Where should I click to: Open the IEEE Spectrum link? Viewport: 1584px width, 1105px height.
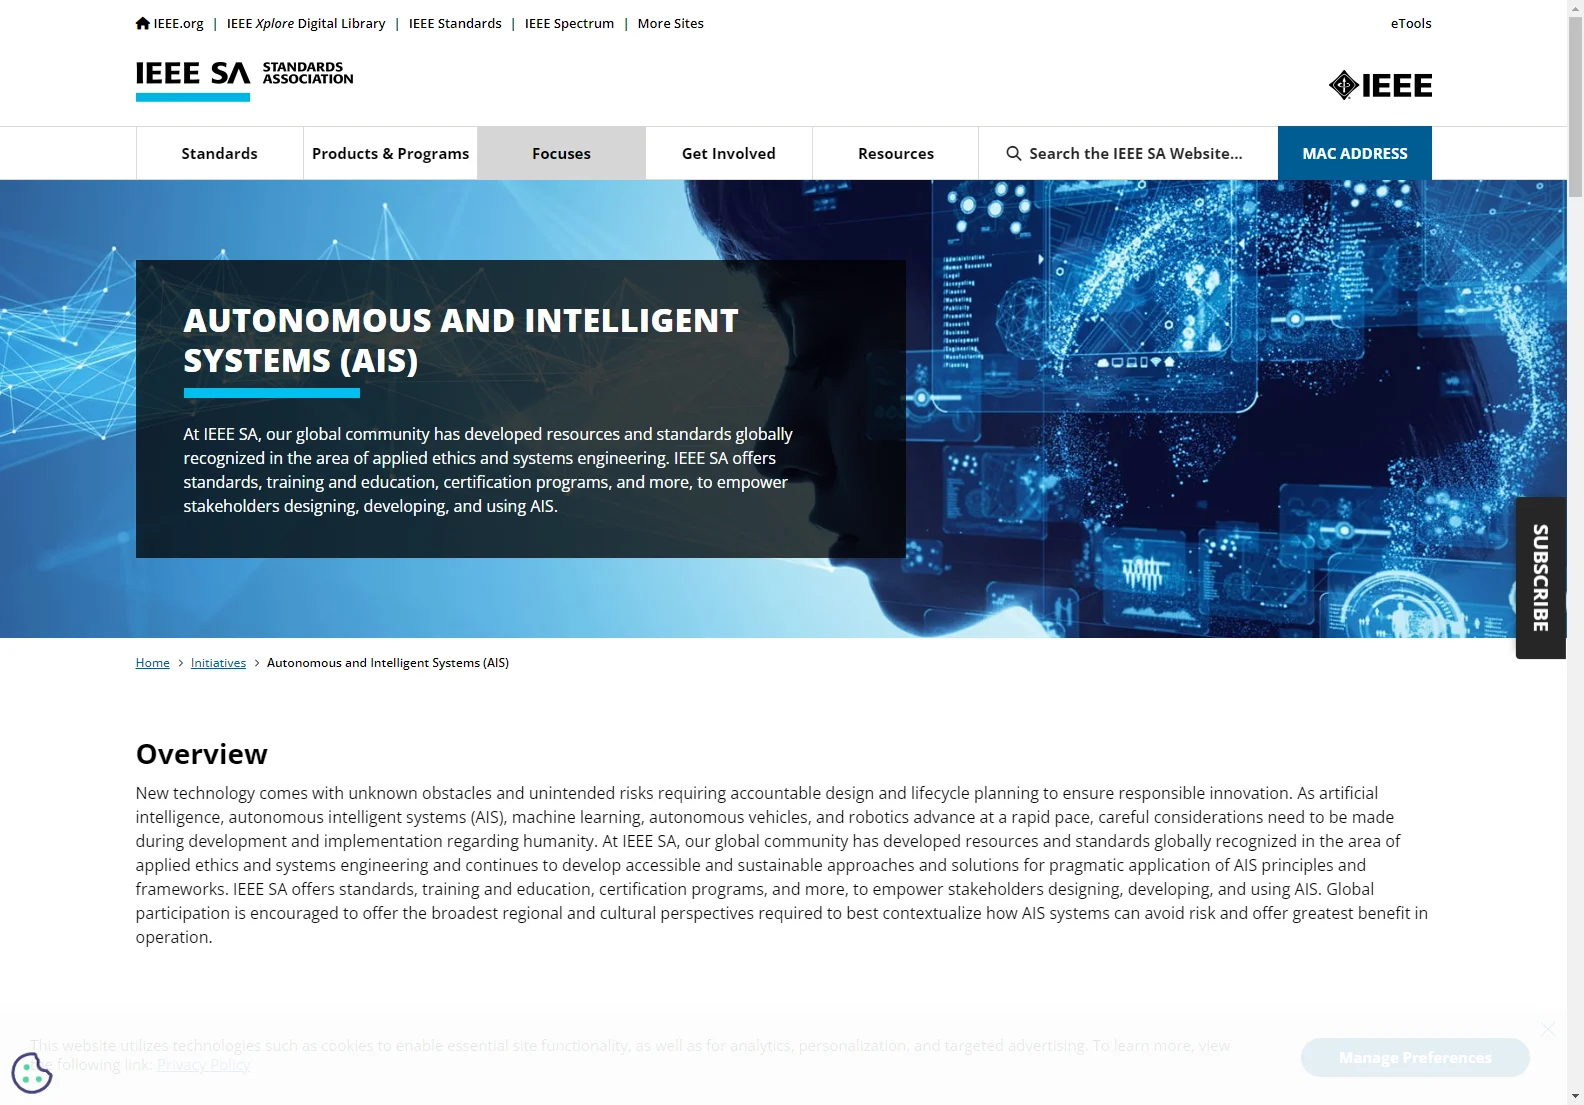click(569, 23)
